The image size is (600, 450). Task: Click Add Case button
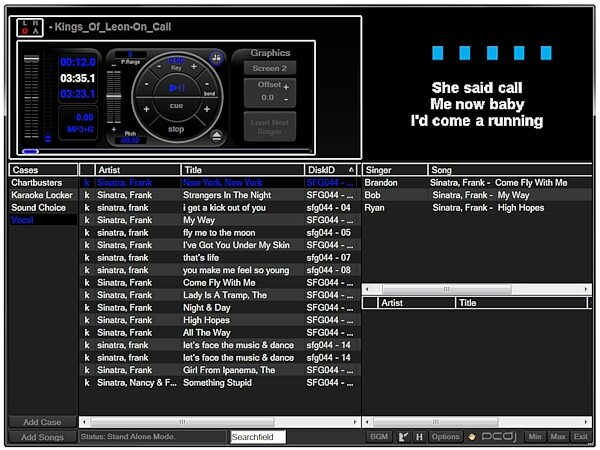pyautogui.click(x=42, y=422)
